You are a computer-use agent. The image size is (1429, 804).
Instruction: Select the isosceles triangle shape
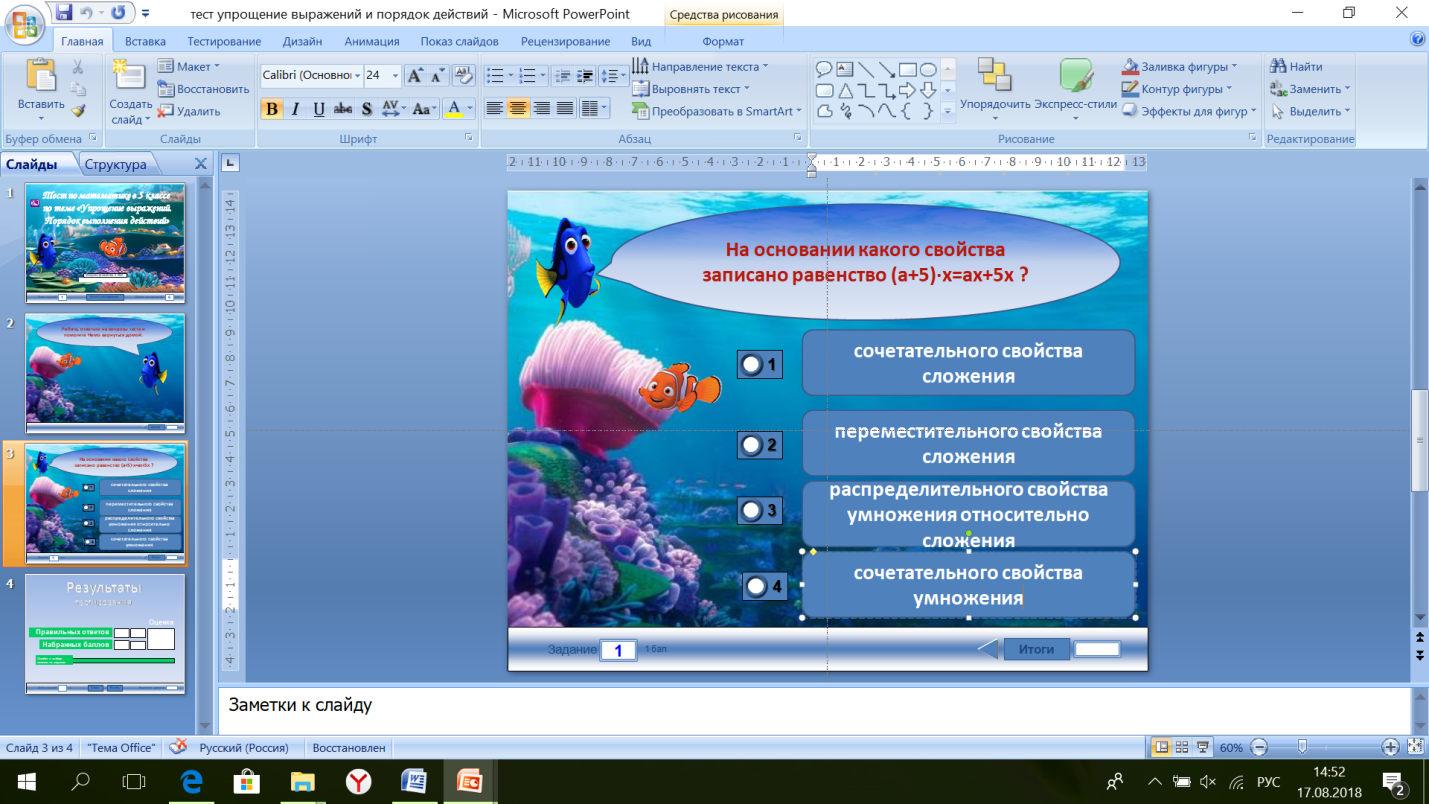click(845, 90)
